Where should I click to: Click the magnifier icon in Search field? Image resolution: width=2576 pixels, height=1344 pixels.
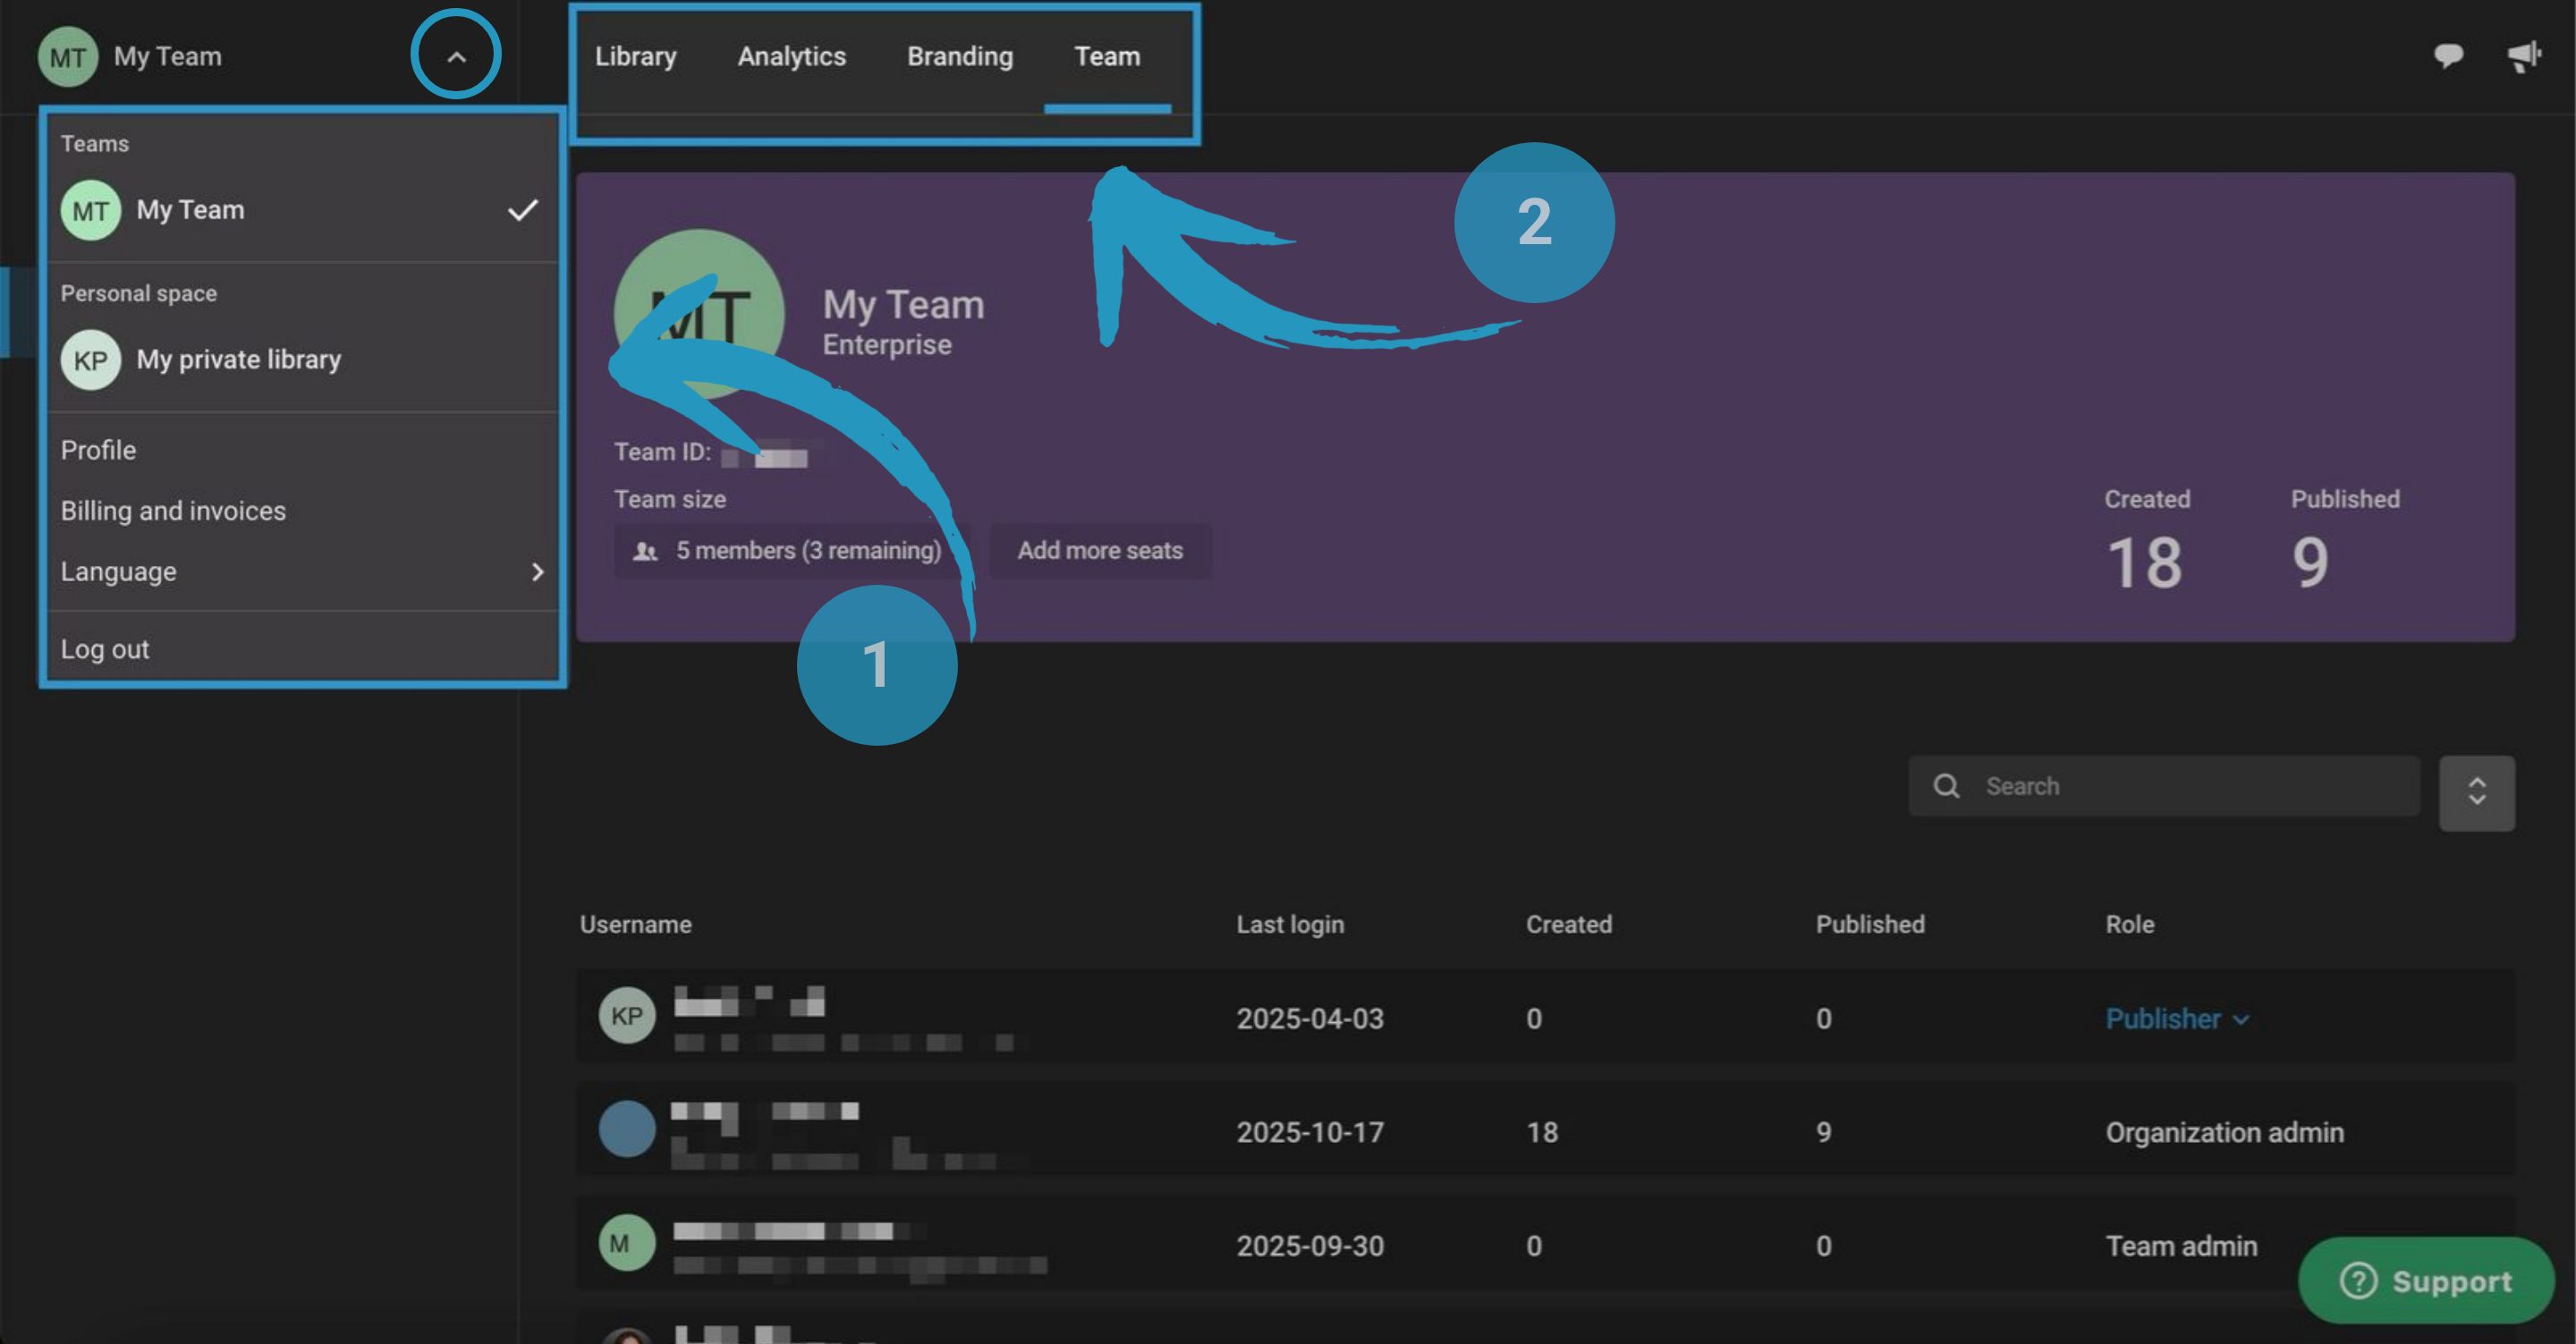(x=1946, y=786)
